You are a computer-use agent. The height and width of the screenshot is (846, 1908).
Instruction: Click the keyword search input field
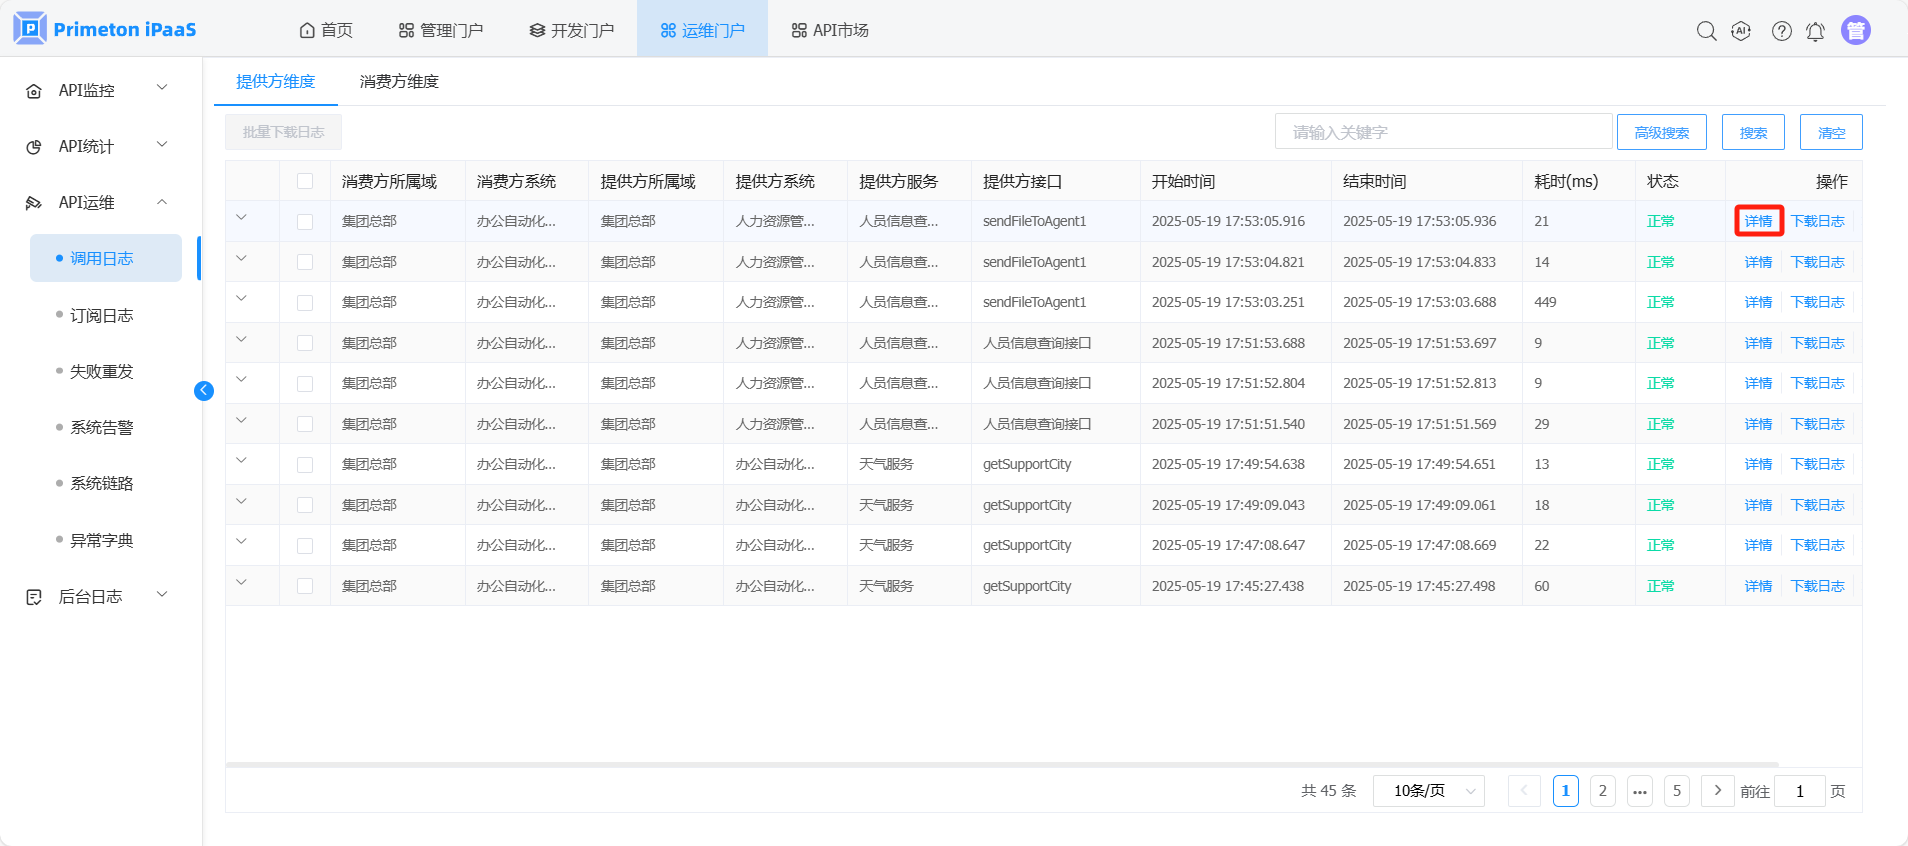click(1443, 132)
